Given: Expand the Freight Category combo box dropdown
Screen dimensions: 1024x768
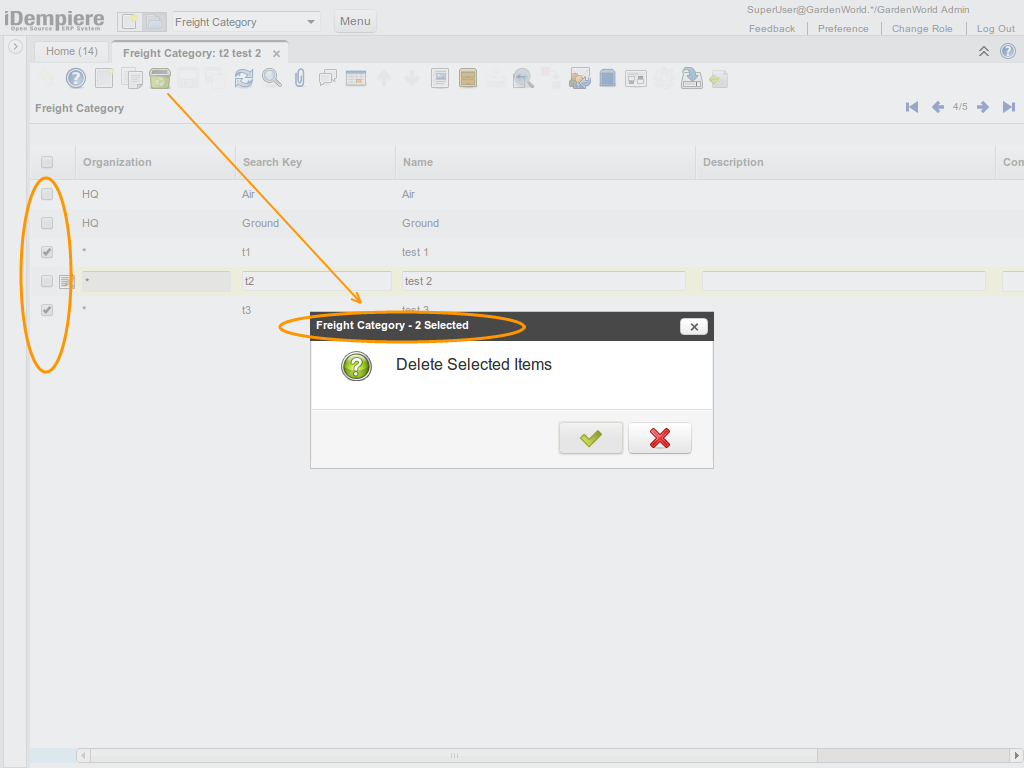Looking at the screenshot, I should click(x=311, y=22).
